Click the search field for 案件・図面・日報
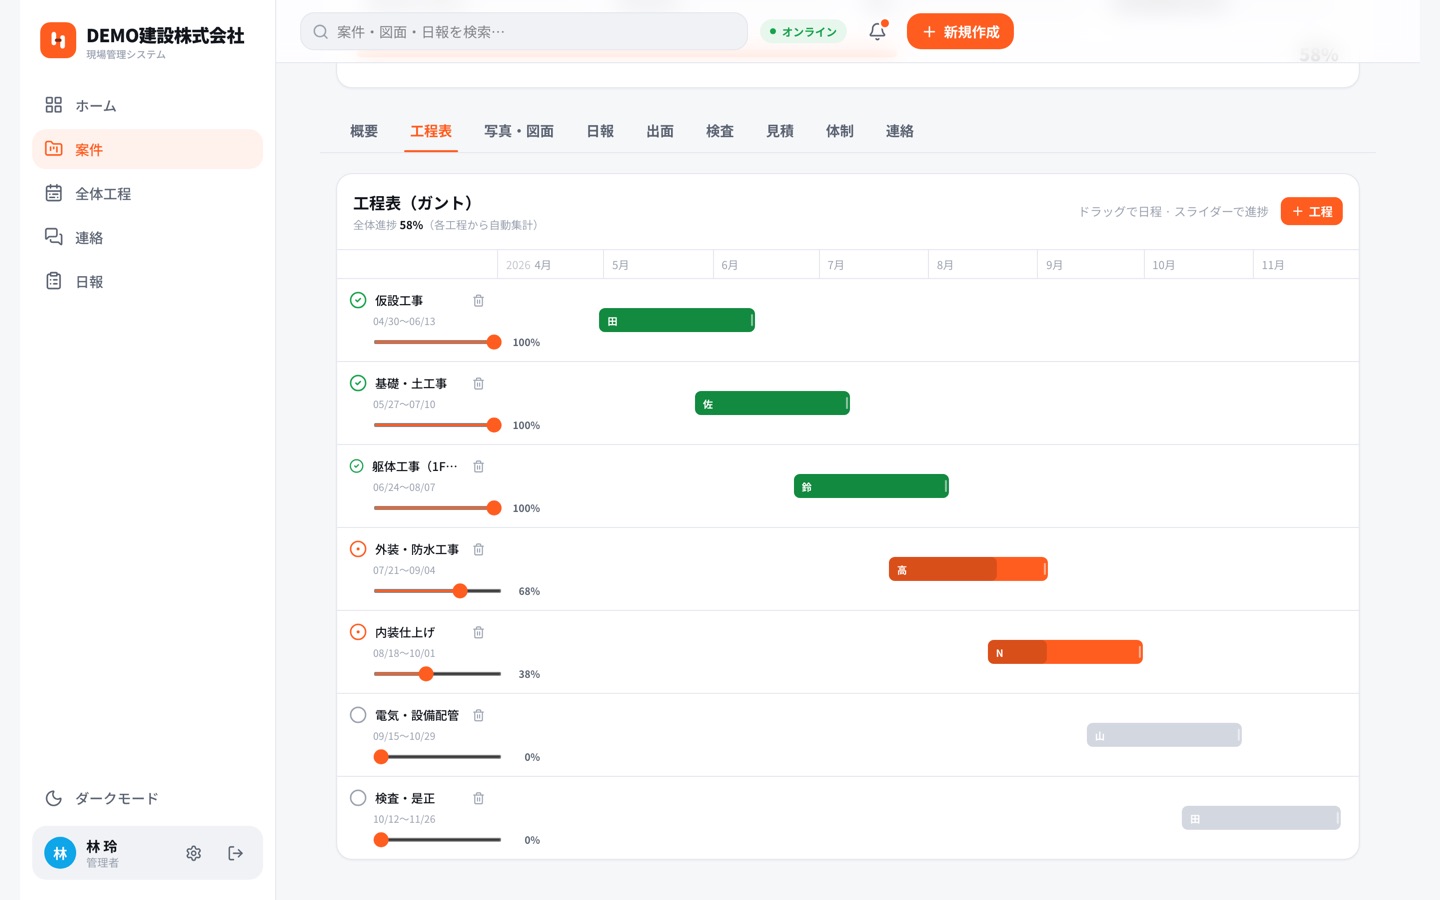Screen dimensions: 1440x900 point(524,32)
